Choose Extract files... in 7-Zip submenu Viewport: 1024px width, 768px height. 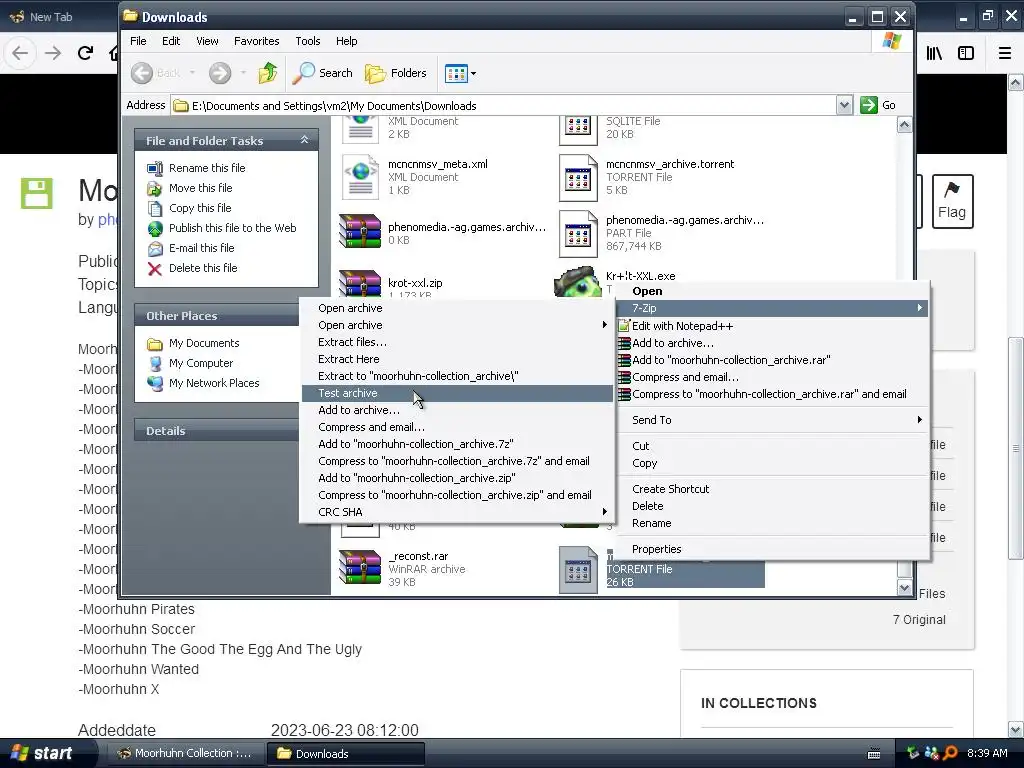(x=456, y=342)
